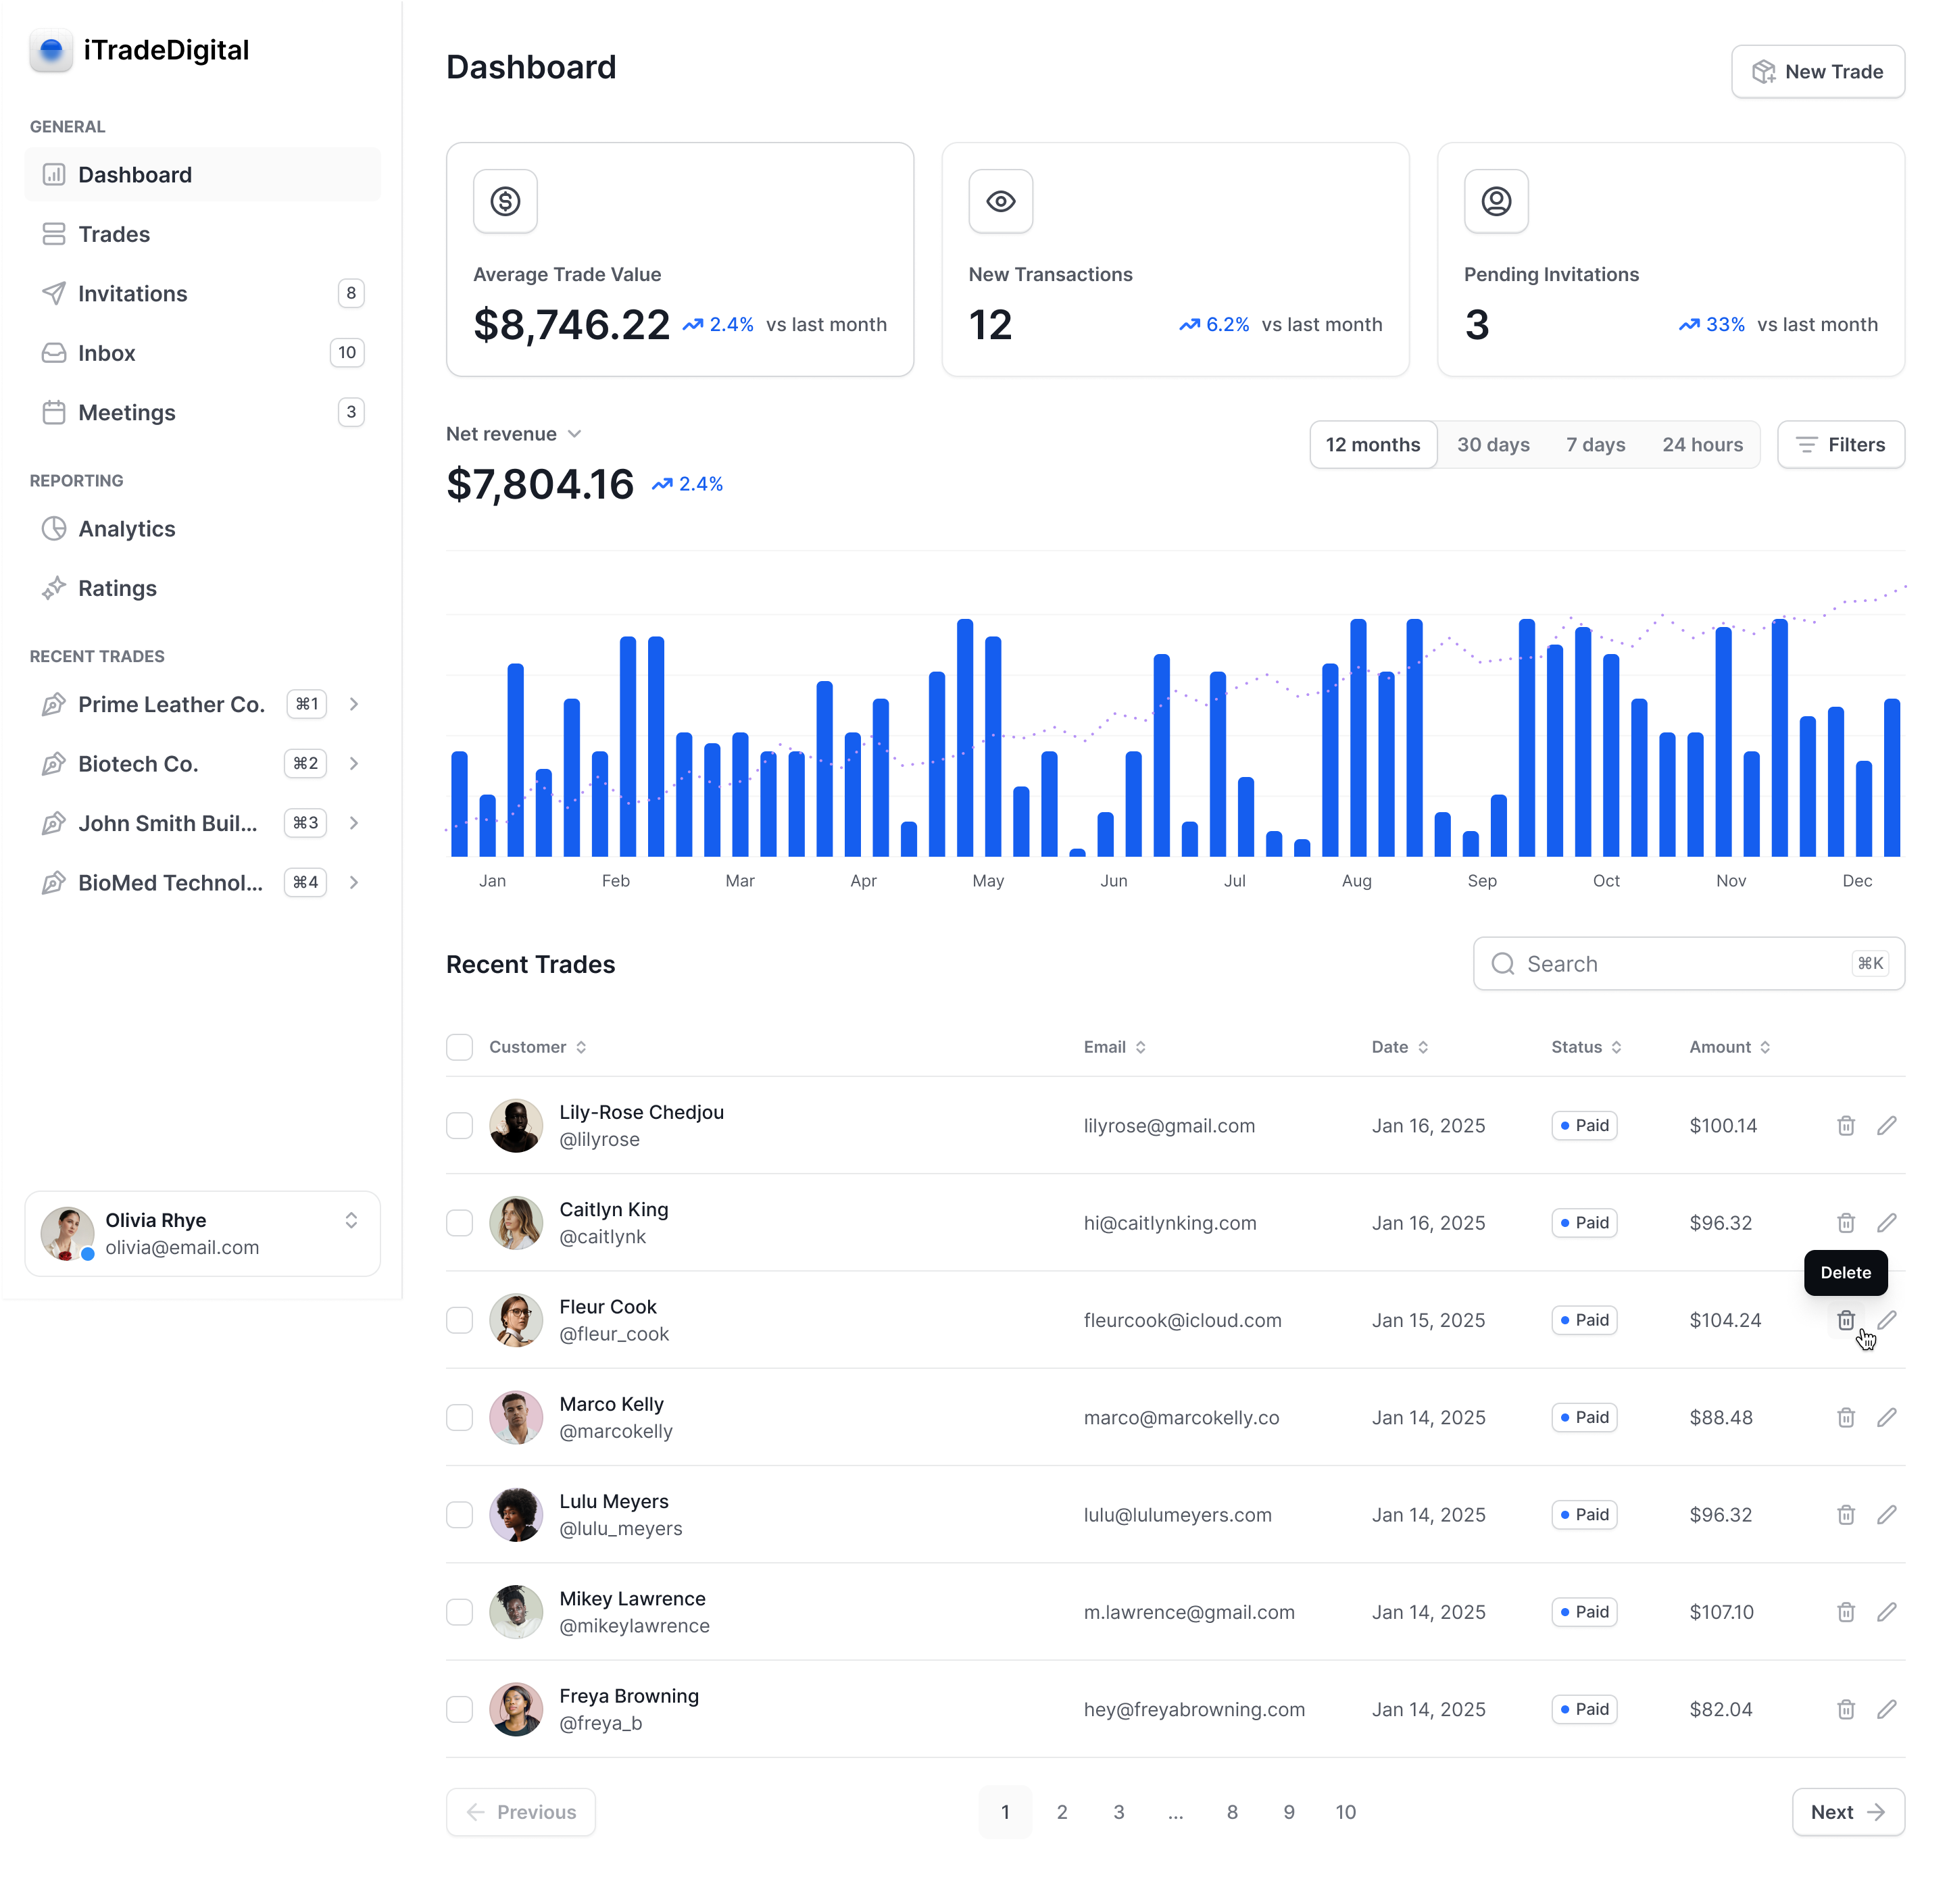Check the select-all box in the Customer header

click(459, 1046)
